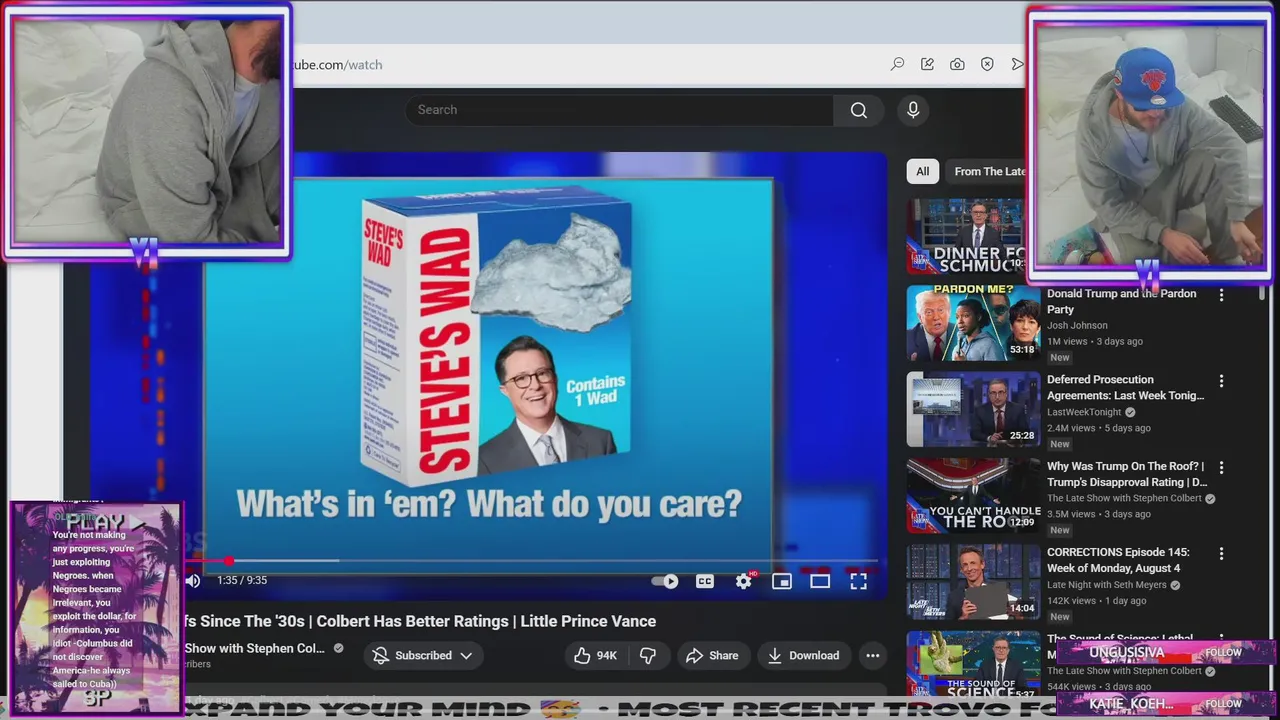Start voice search with the microphone icon
Image resolution: width=1280 pixels, height=720 pixels.
[x=912, y=110]
